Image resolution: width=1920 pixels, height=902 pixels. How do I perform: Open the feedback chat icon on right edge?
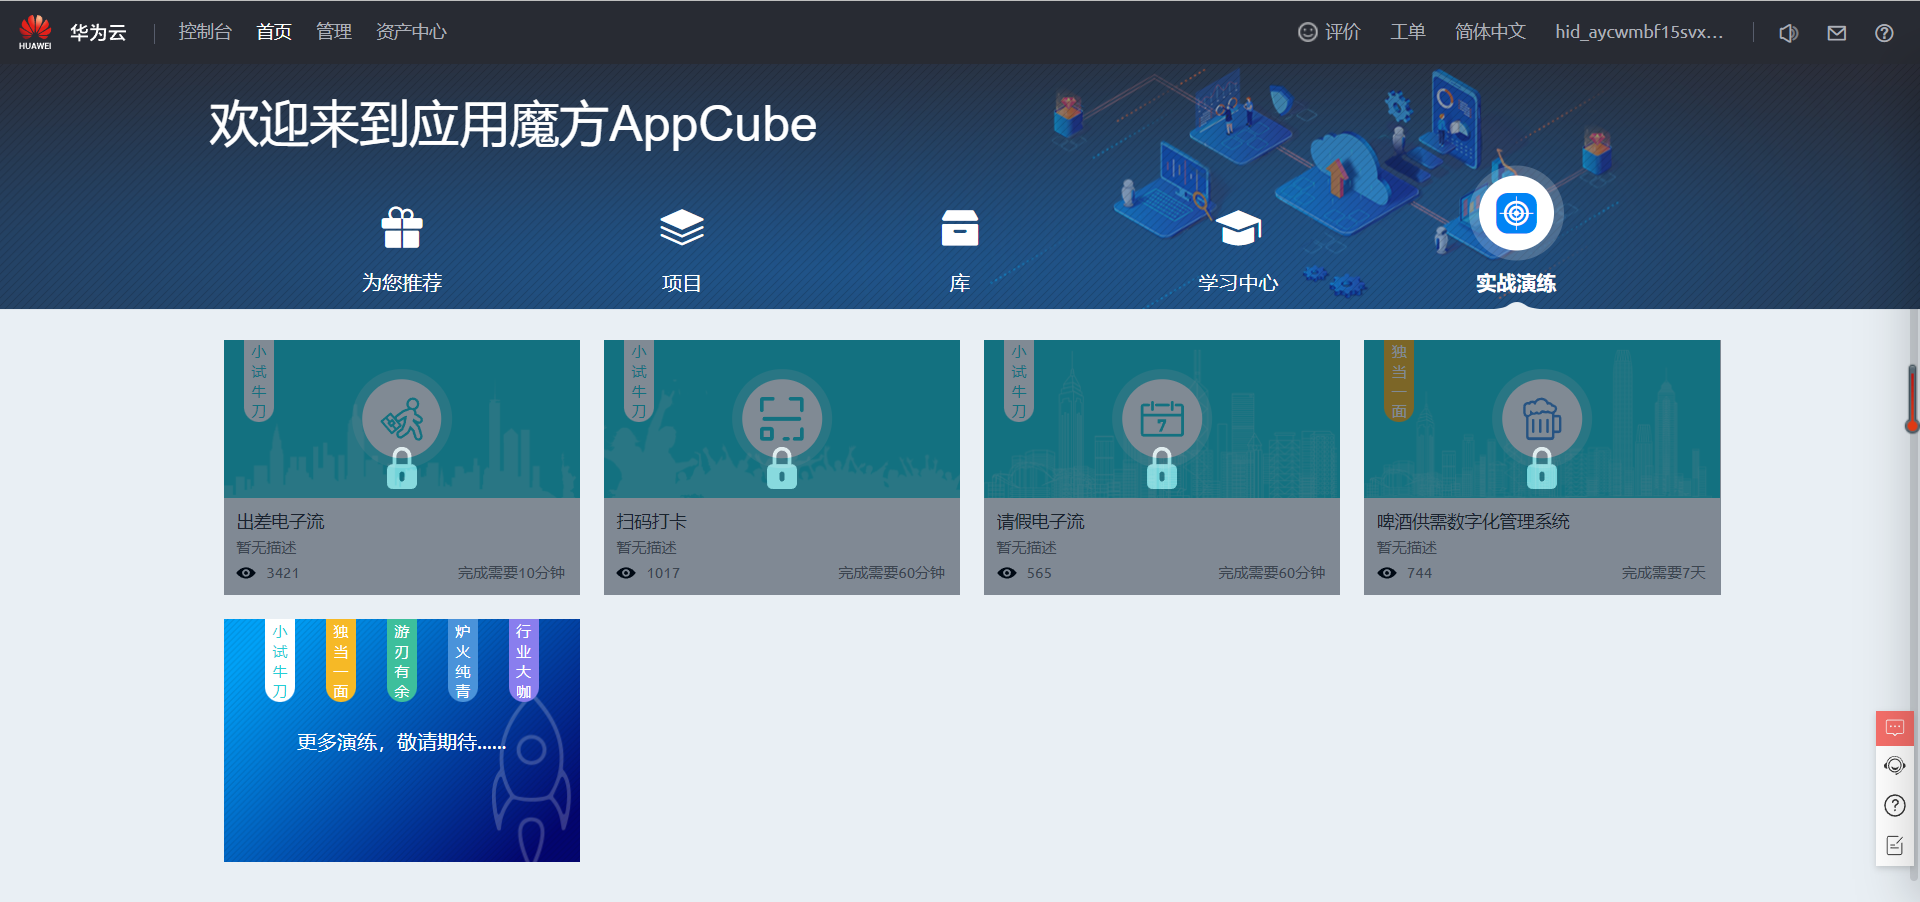[1893, 728]
